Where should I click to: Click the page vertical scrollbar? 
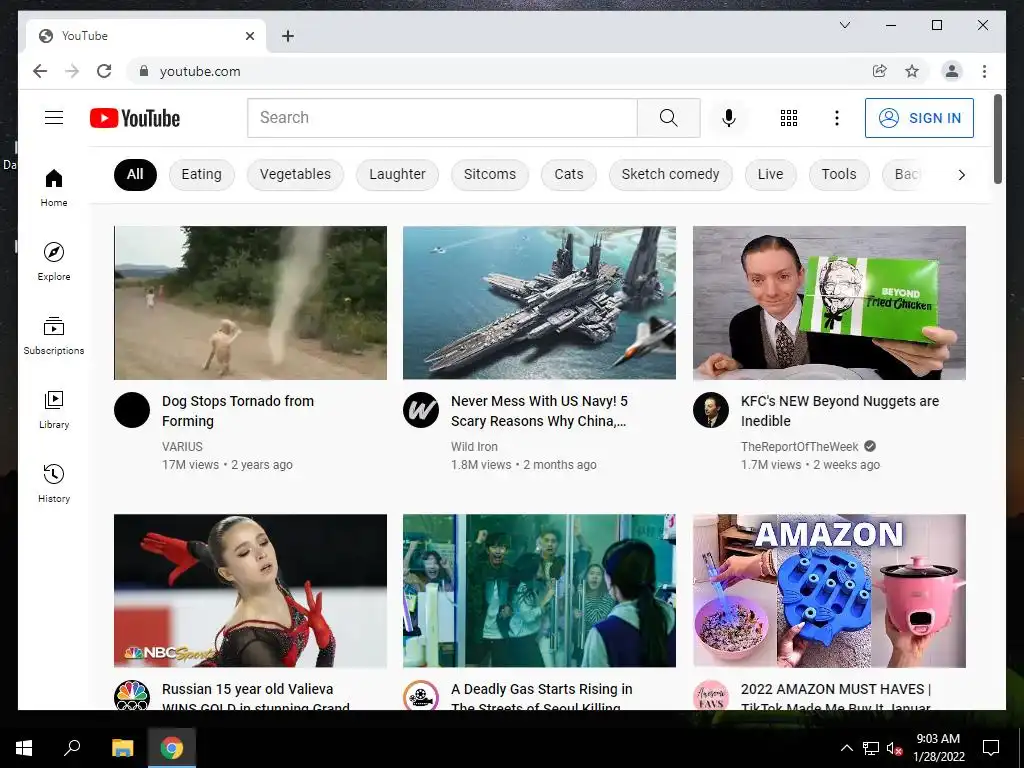(998, 139)
